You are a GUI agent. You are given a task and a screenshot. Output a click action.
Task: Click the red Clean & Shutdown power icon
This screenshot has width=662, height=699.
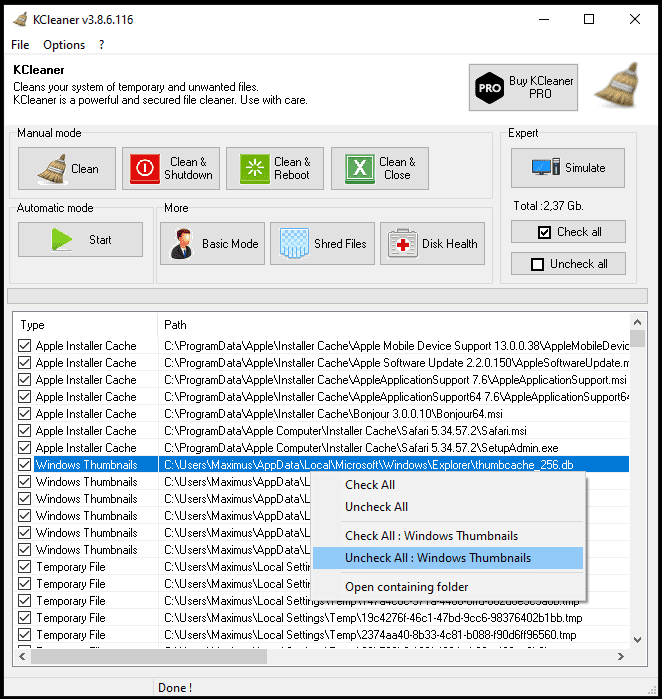pos(144,169)
